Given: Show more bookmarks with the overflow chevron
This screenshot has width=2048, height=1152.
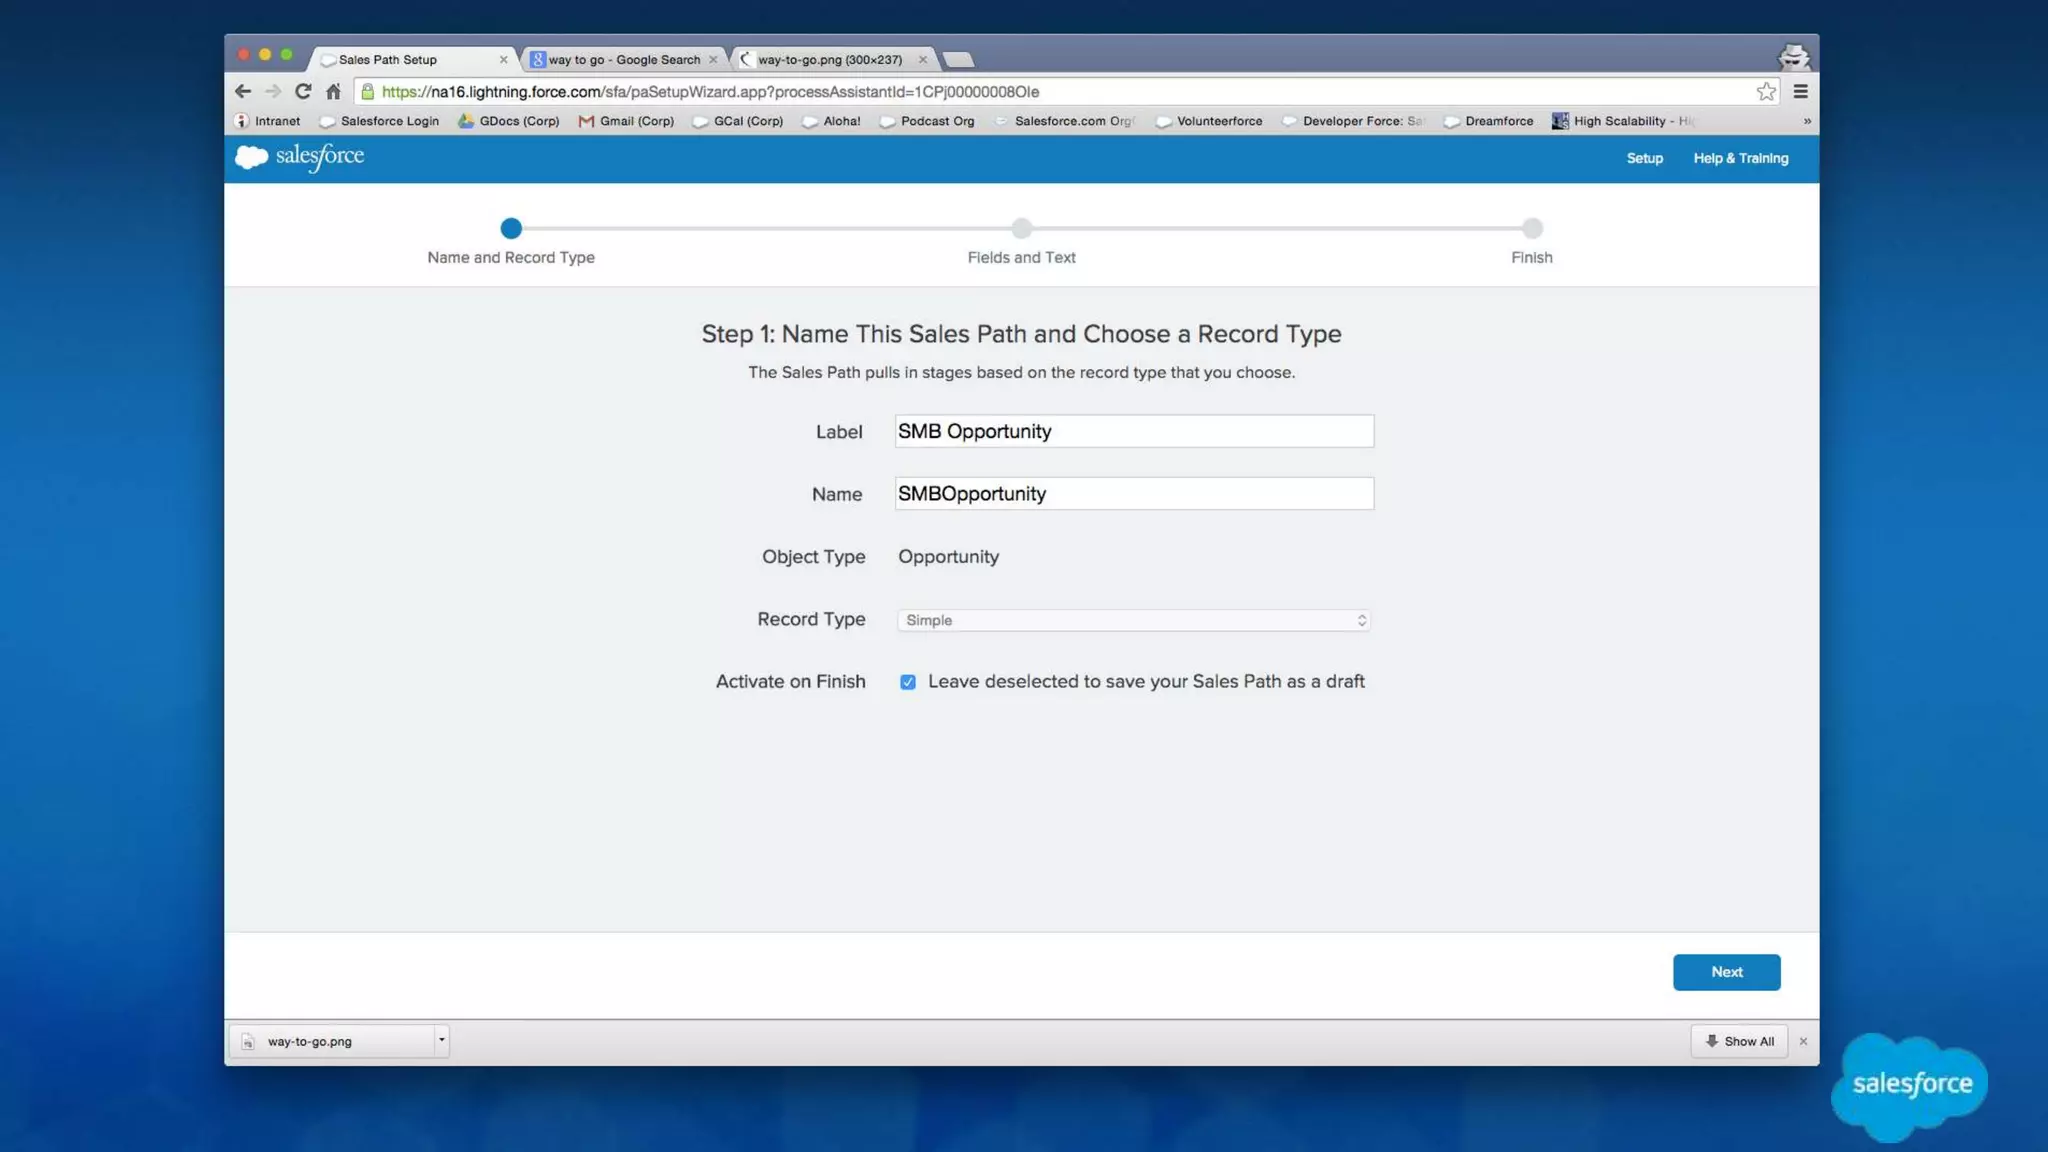Looking at the screenshot, I should [1806, 121].
